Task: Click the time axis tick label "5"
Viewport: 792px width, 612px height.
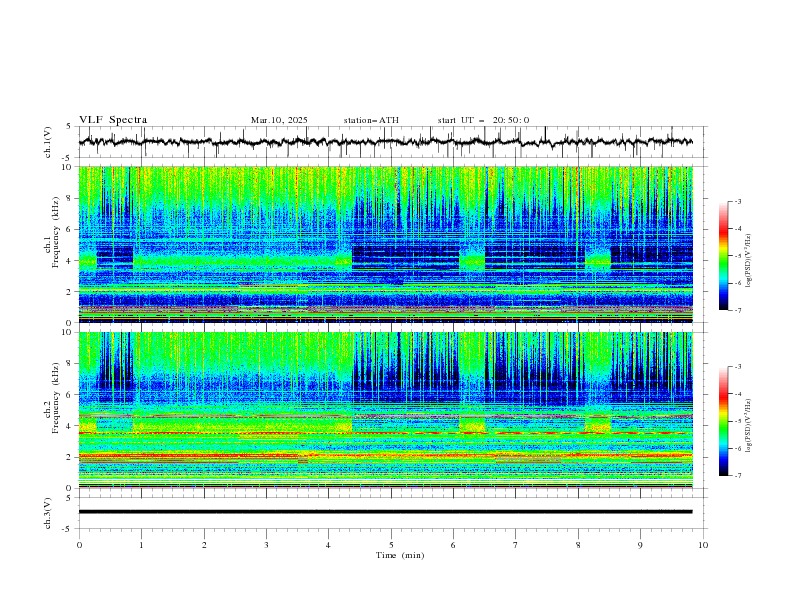Action: coord(391,545)
